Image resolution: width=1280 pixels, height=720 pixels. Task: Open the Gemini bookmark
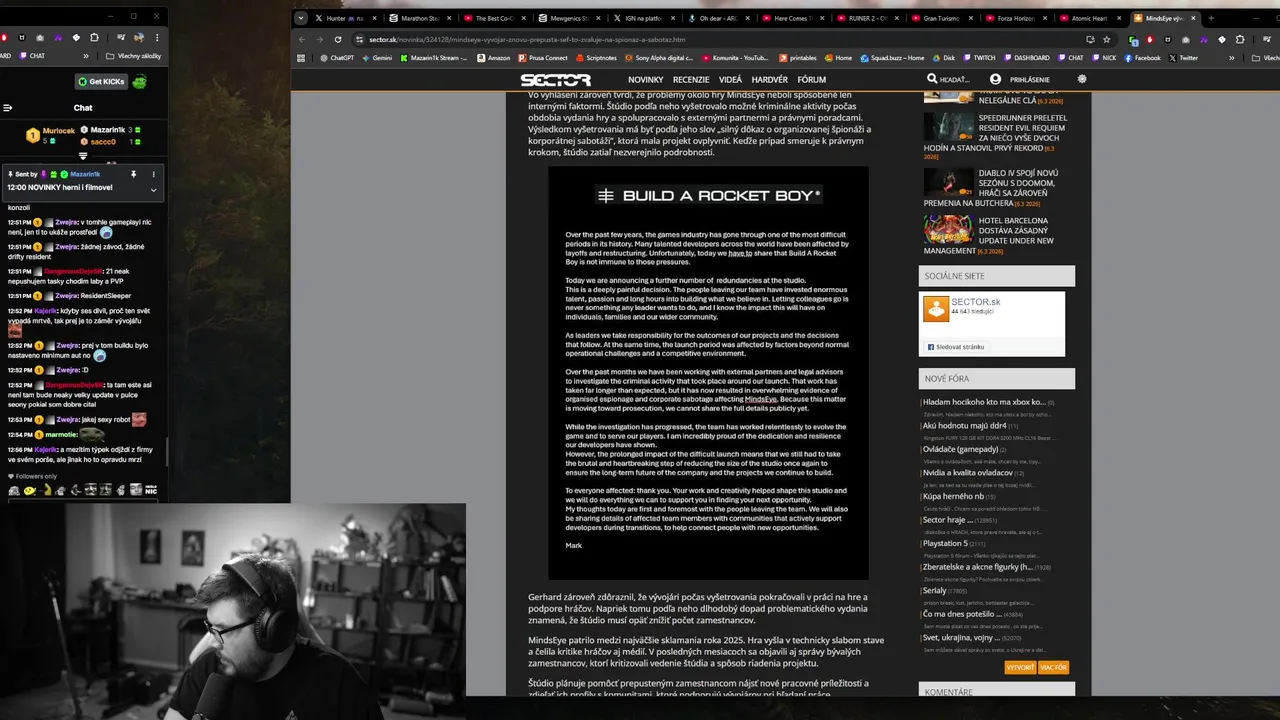click(x=377, y=58)
